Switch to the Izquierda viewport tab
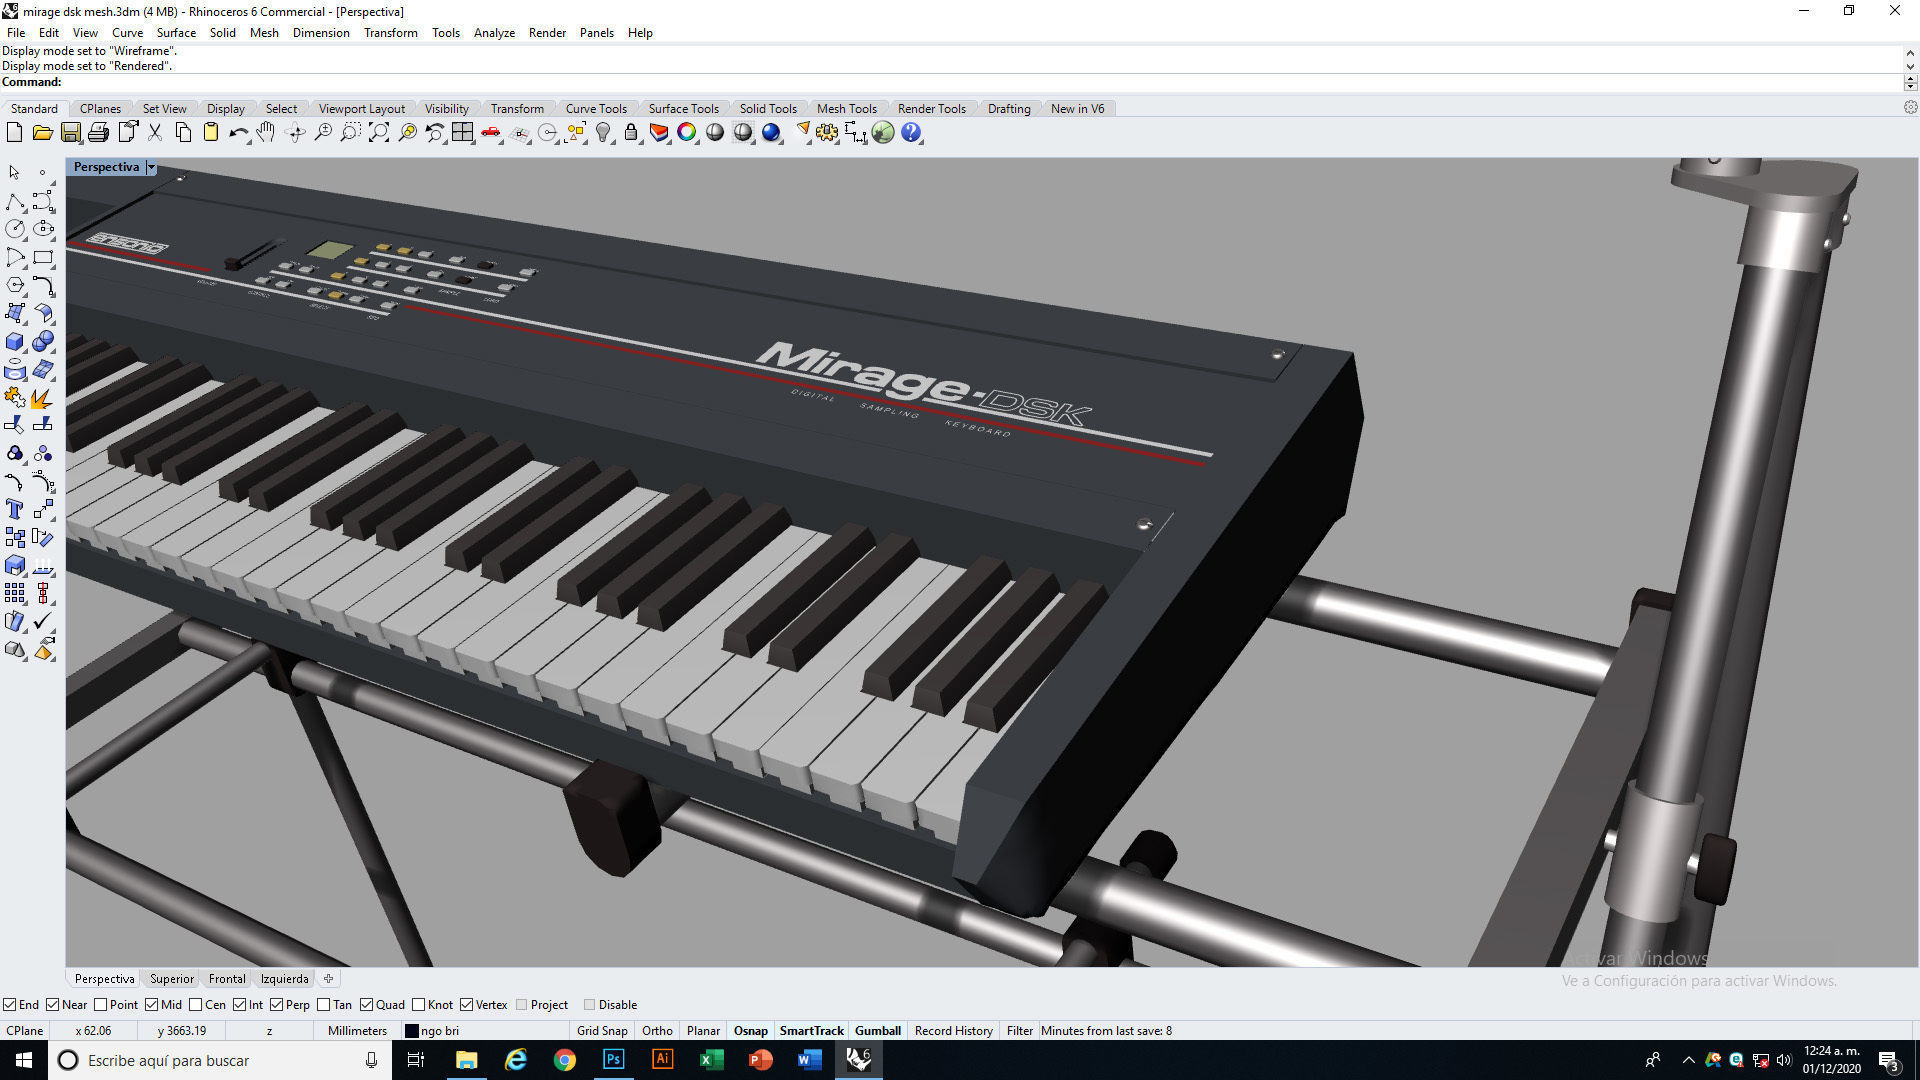This screenshot has height=1080, width=1920. coord(284,979)
